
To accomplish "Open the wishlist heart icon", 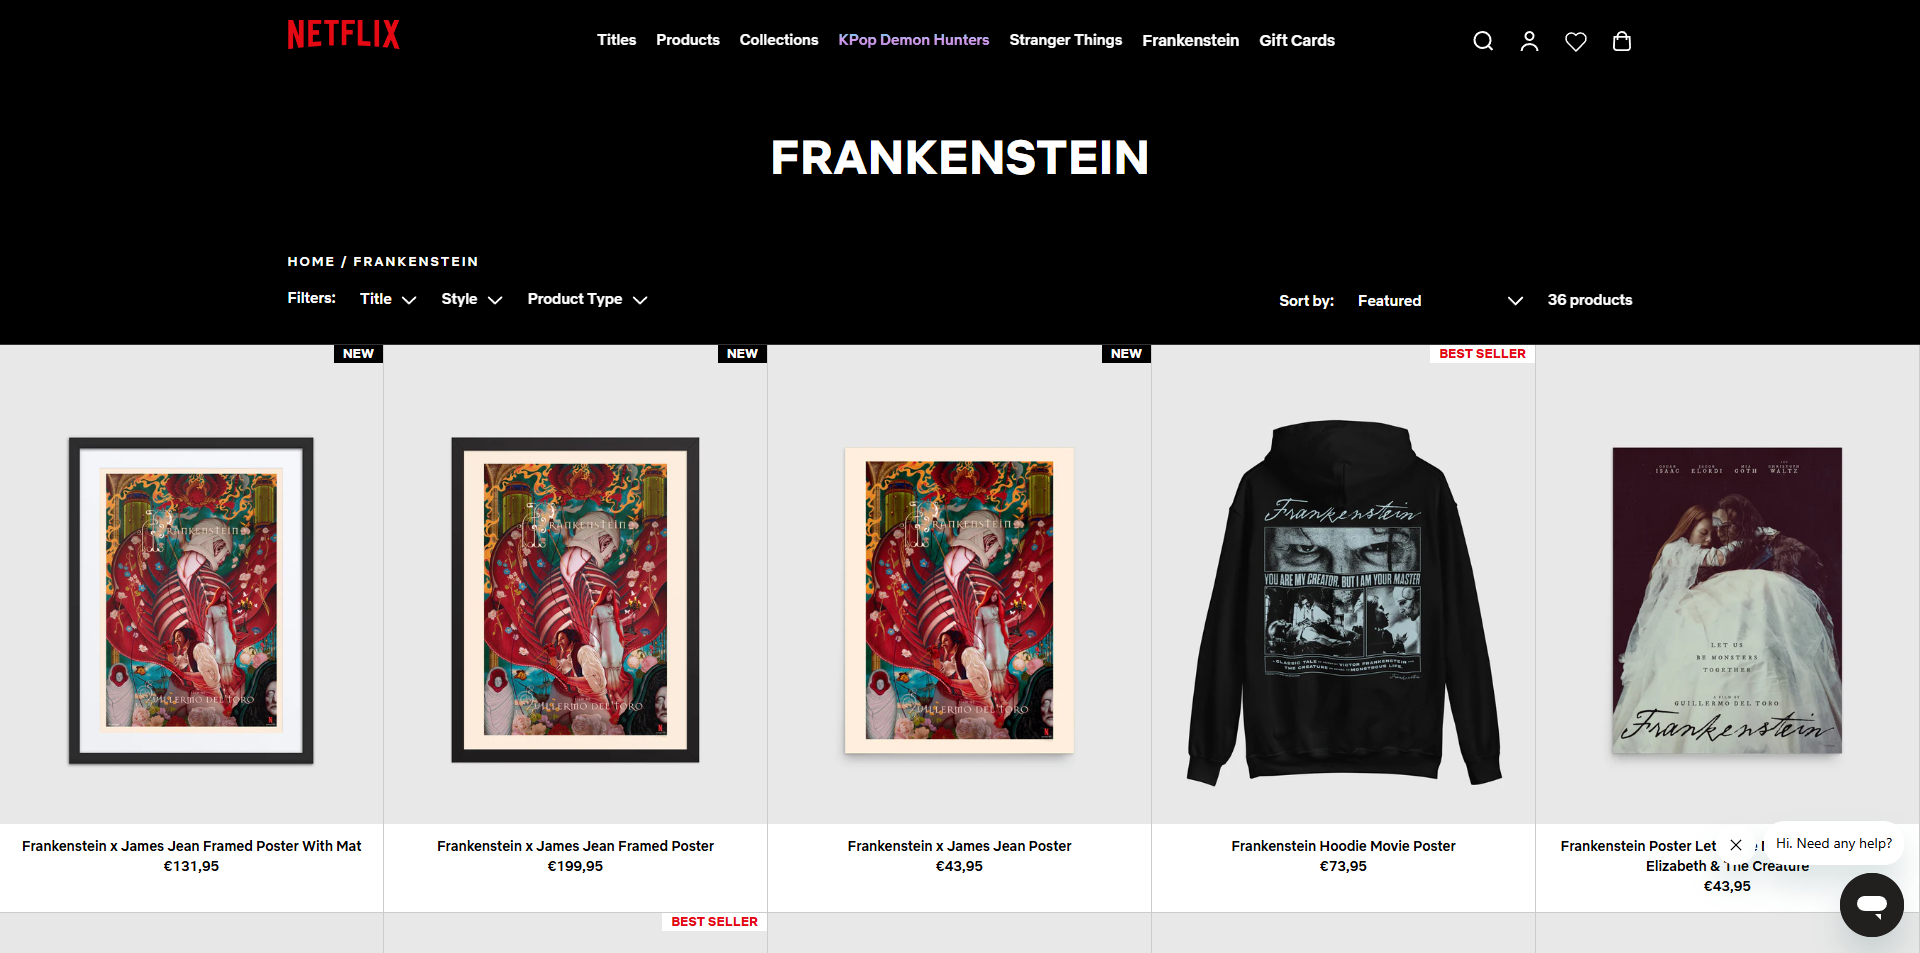I will 1576,41.
